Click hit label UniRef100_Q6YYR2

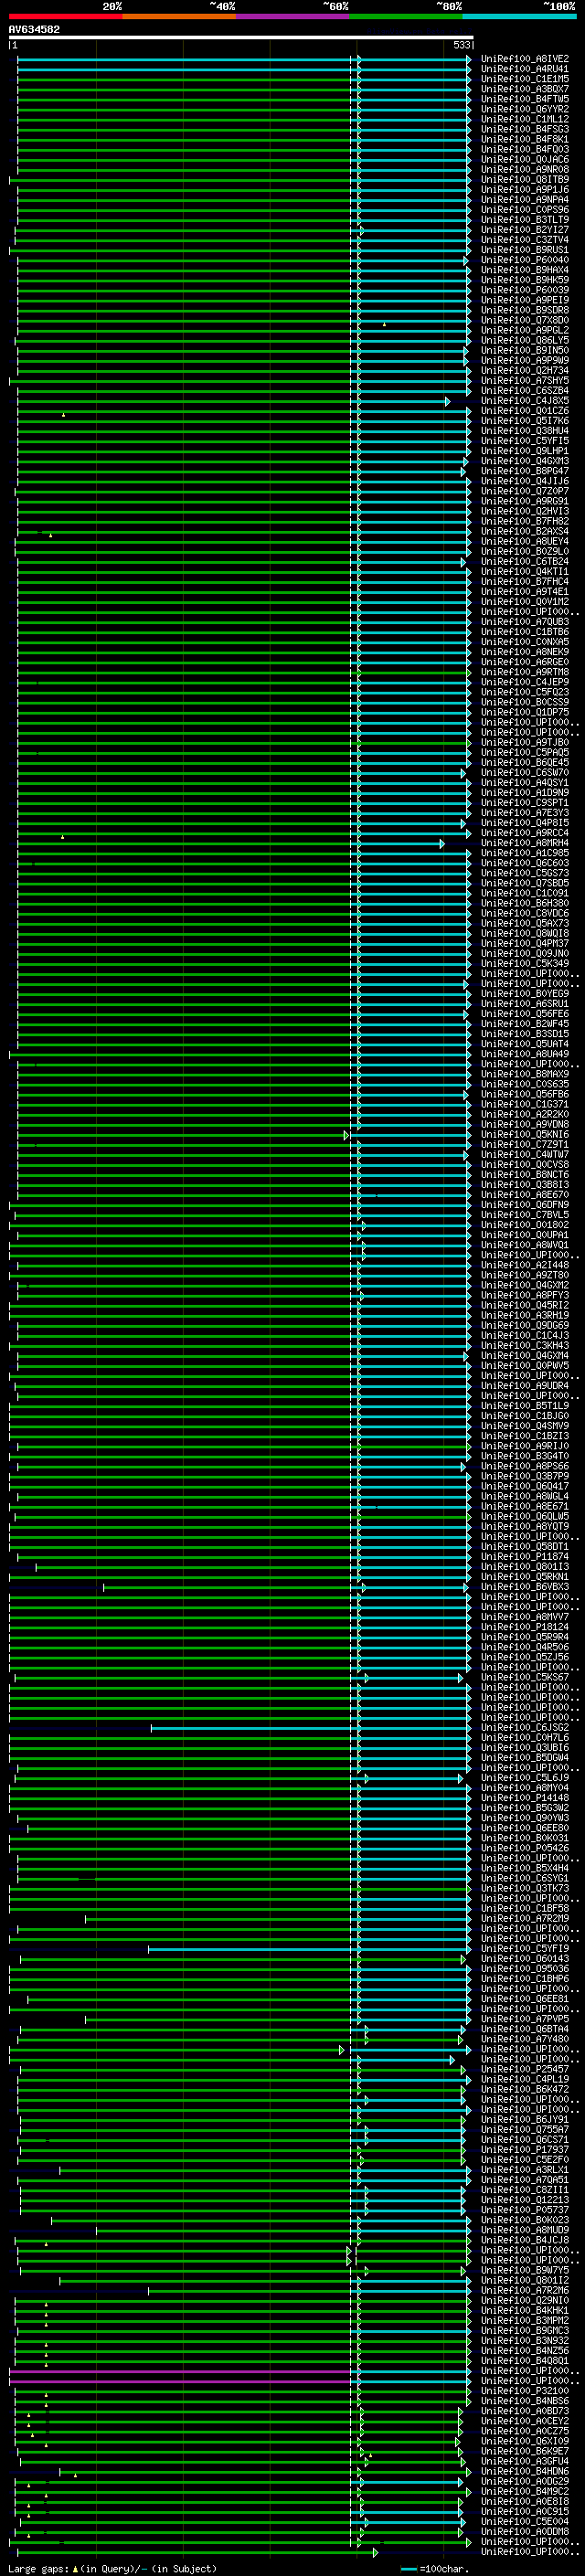coord(525,109)
